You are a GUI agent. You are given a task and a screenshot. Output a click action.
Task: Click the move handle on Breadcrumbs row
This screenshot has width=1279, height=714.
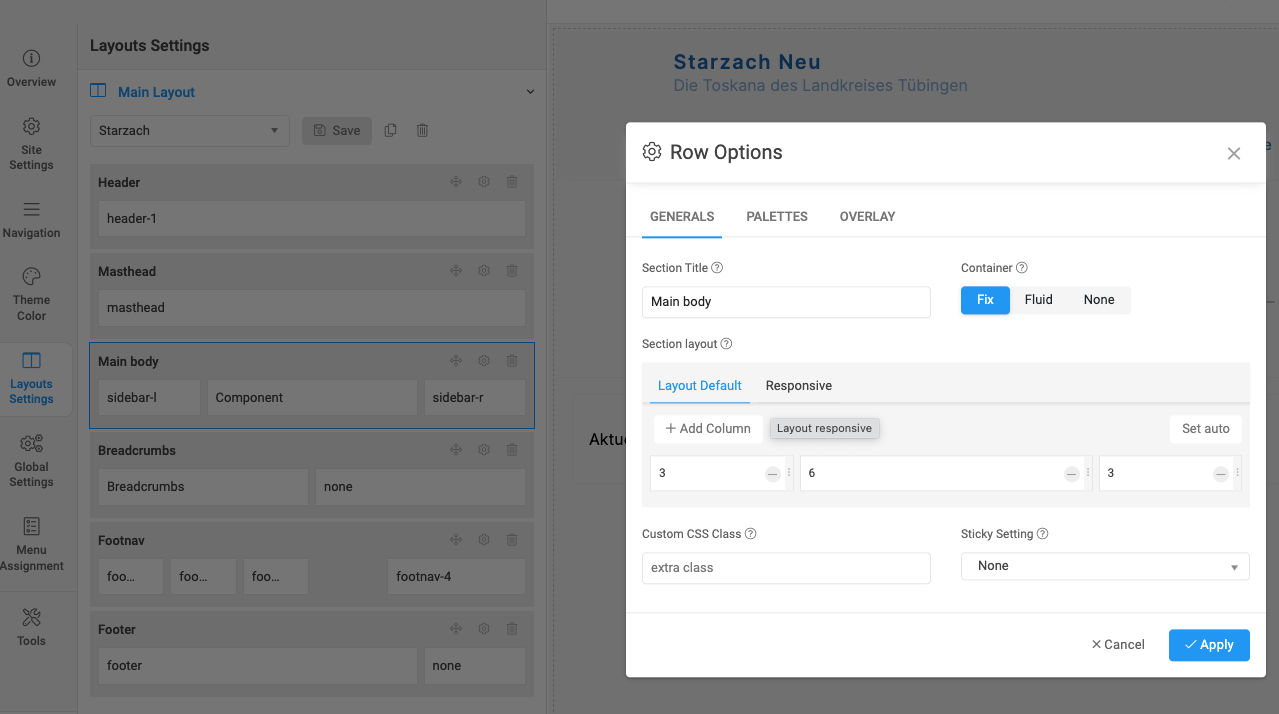[456, 450]
